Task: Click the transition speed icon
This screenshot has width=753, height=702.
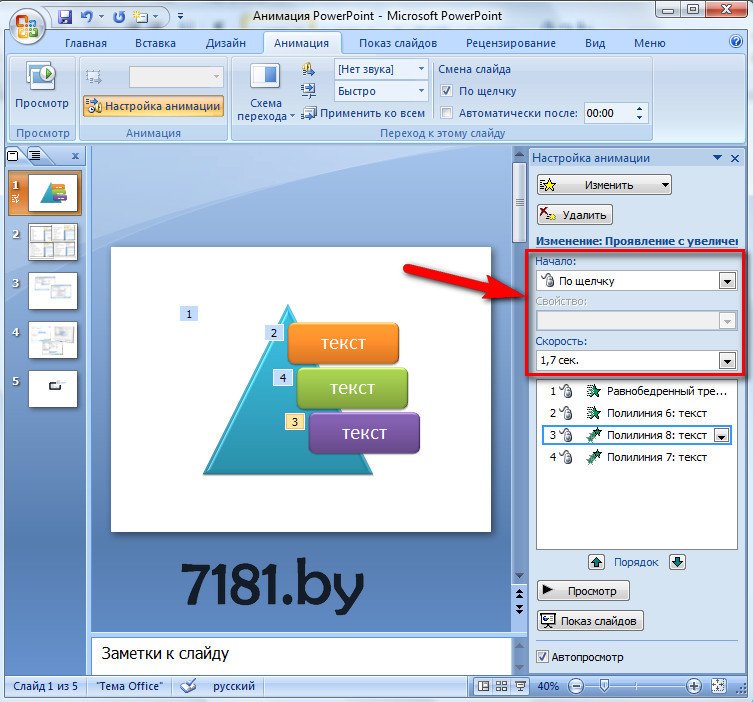Action: (x=308, y=90)
